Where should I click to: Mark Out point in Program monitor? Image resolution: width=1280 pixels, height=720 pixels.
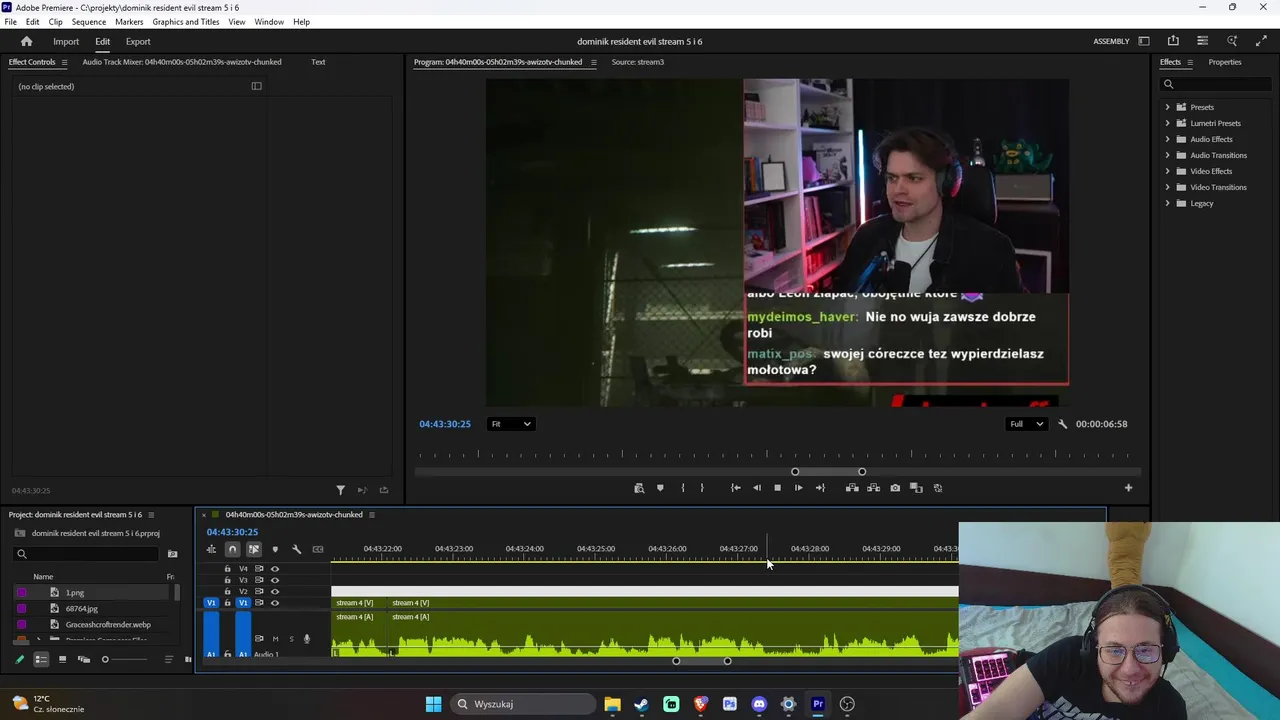tap(702, 488)
